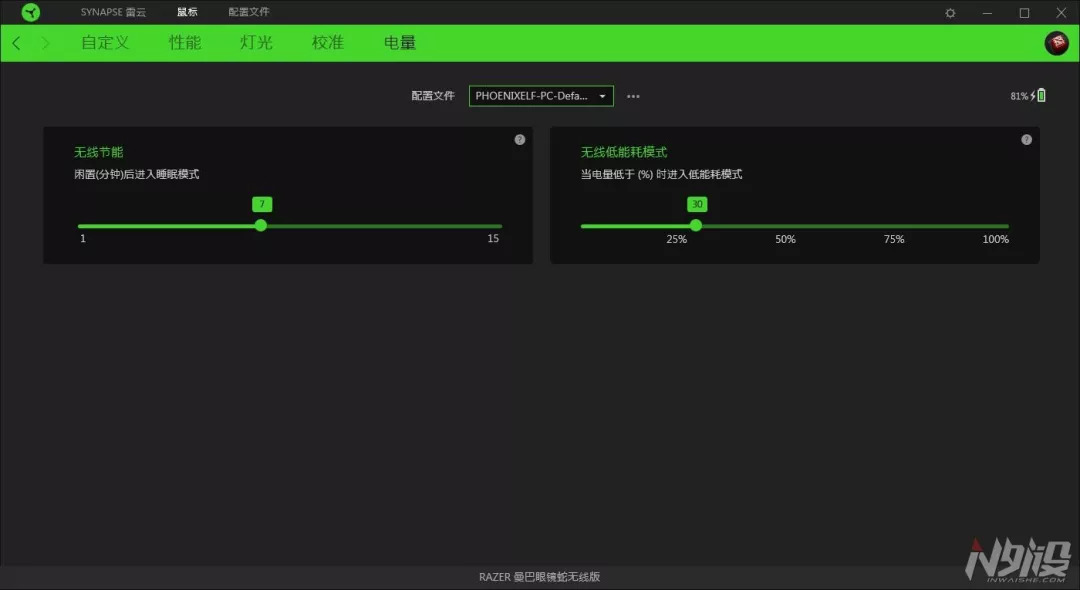
Task: Click the 无线节能 heading
Action: click(98, 152)
